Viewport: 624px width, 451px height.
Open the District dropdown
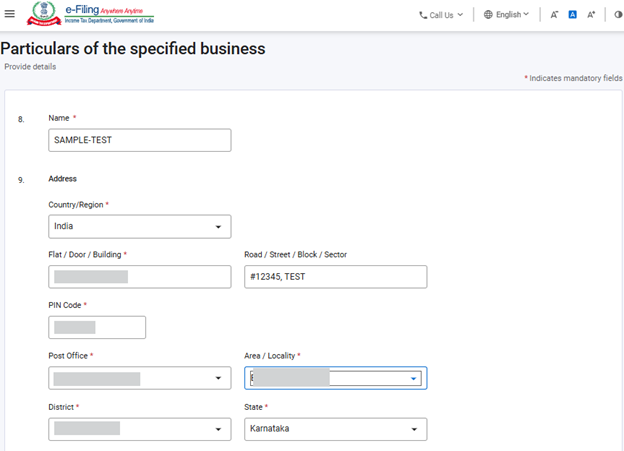point(139,429)
